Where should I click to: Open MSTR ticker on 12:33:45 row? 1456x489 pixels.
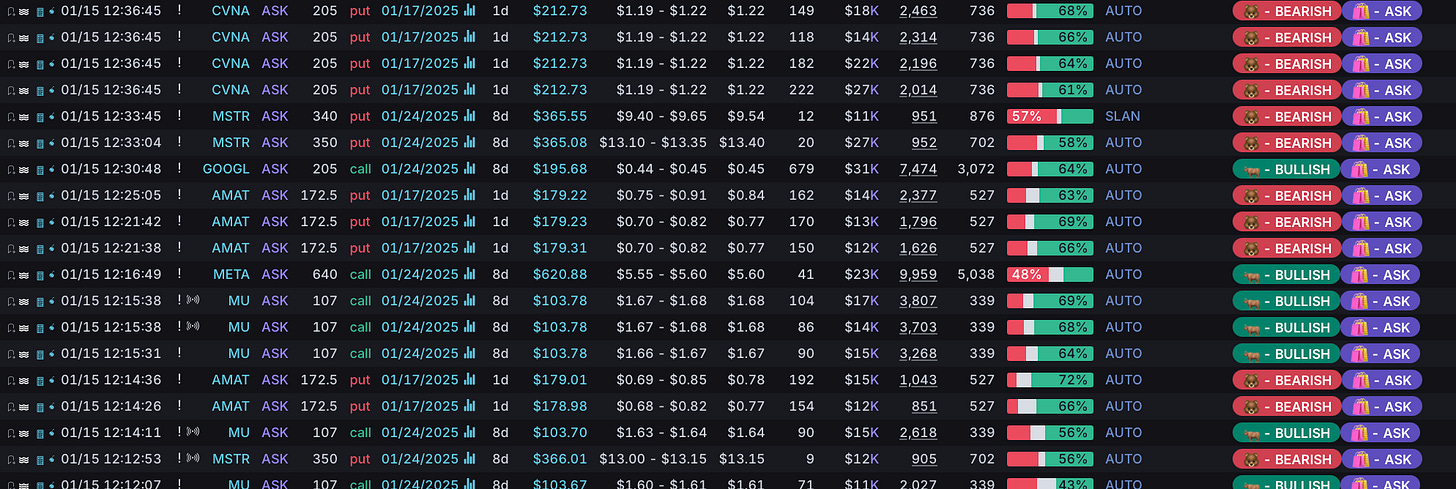pos(231,116)
